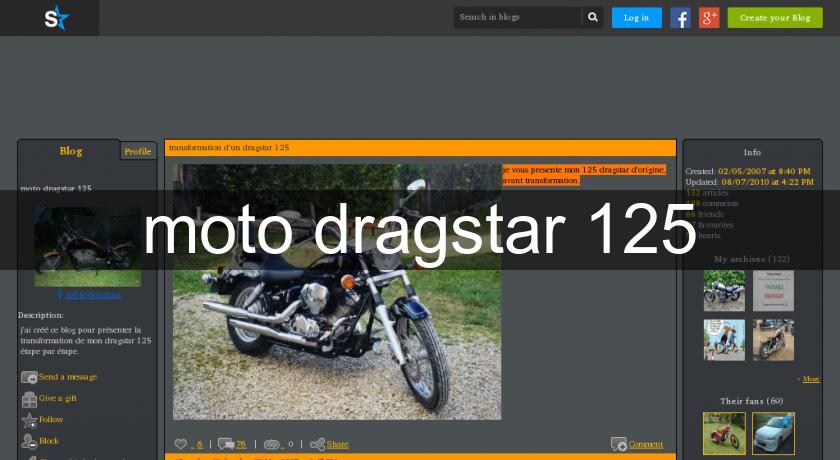Image resolution: width=840 pixels, height=460 pixels.
Task: Click the Block user icon
Action: point(29,442)
